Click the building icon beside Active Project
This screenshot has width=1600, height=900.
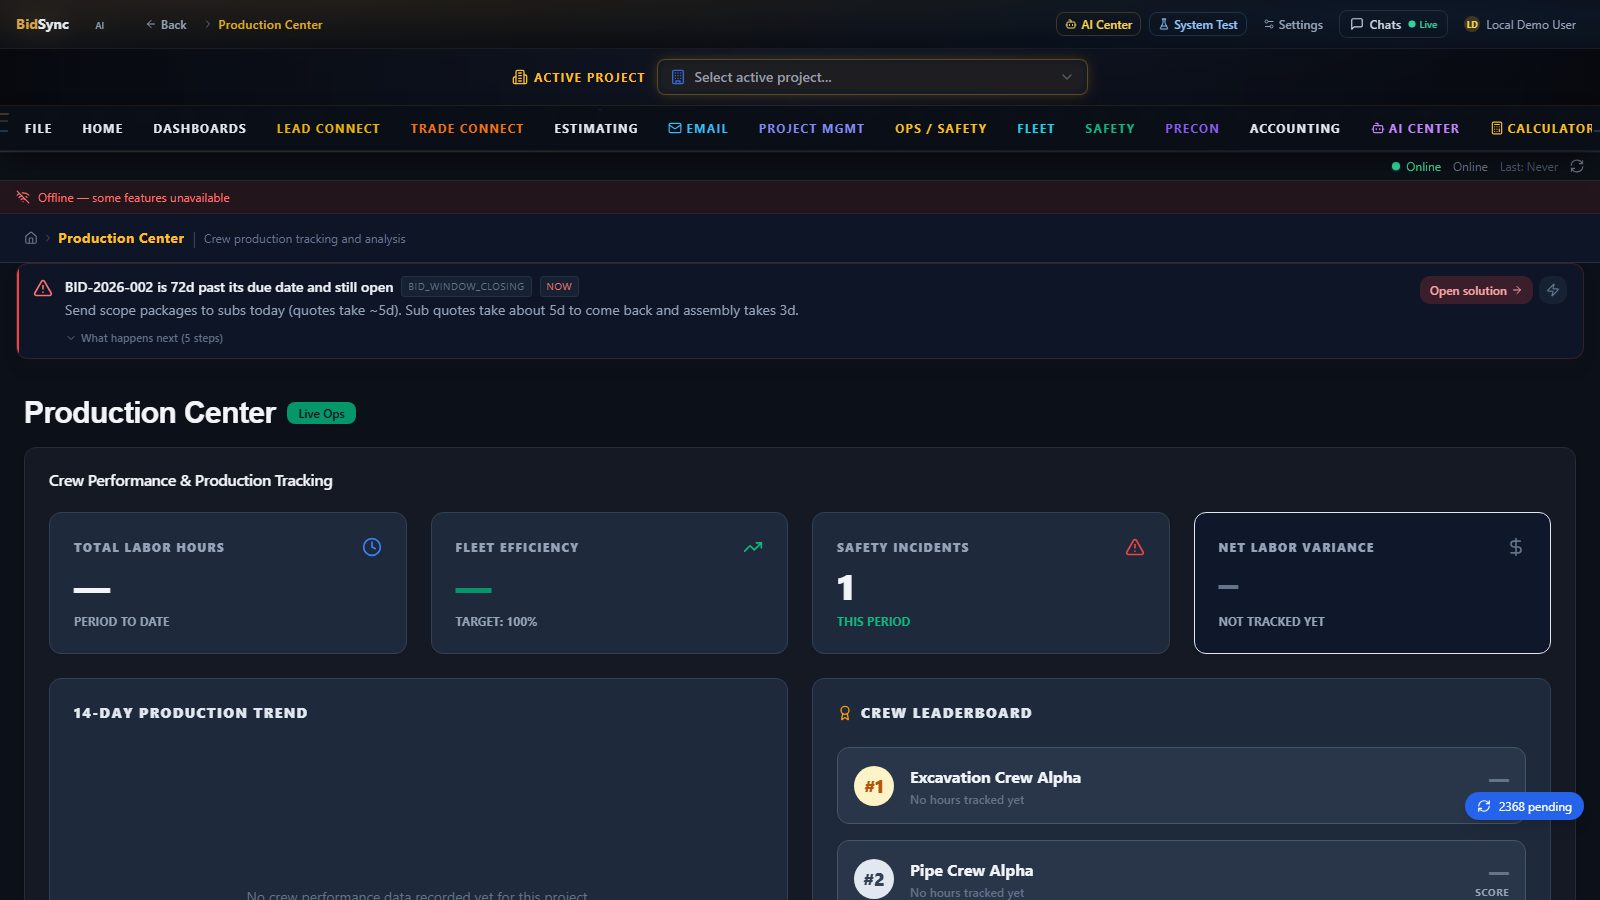(519, 77)
